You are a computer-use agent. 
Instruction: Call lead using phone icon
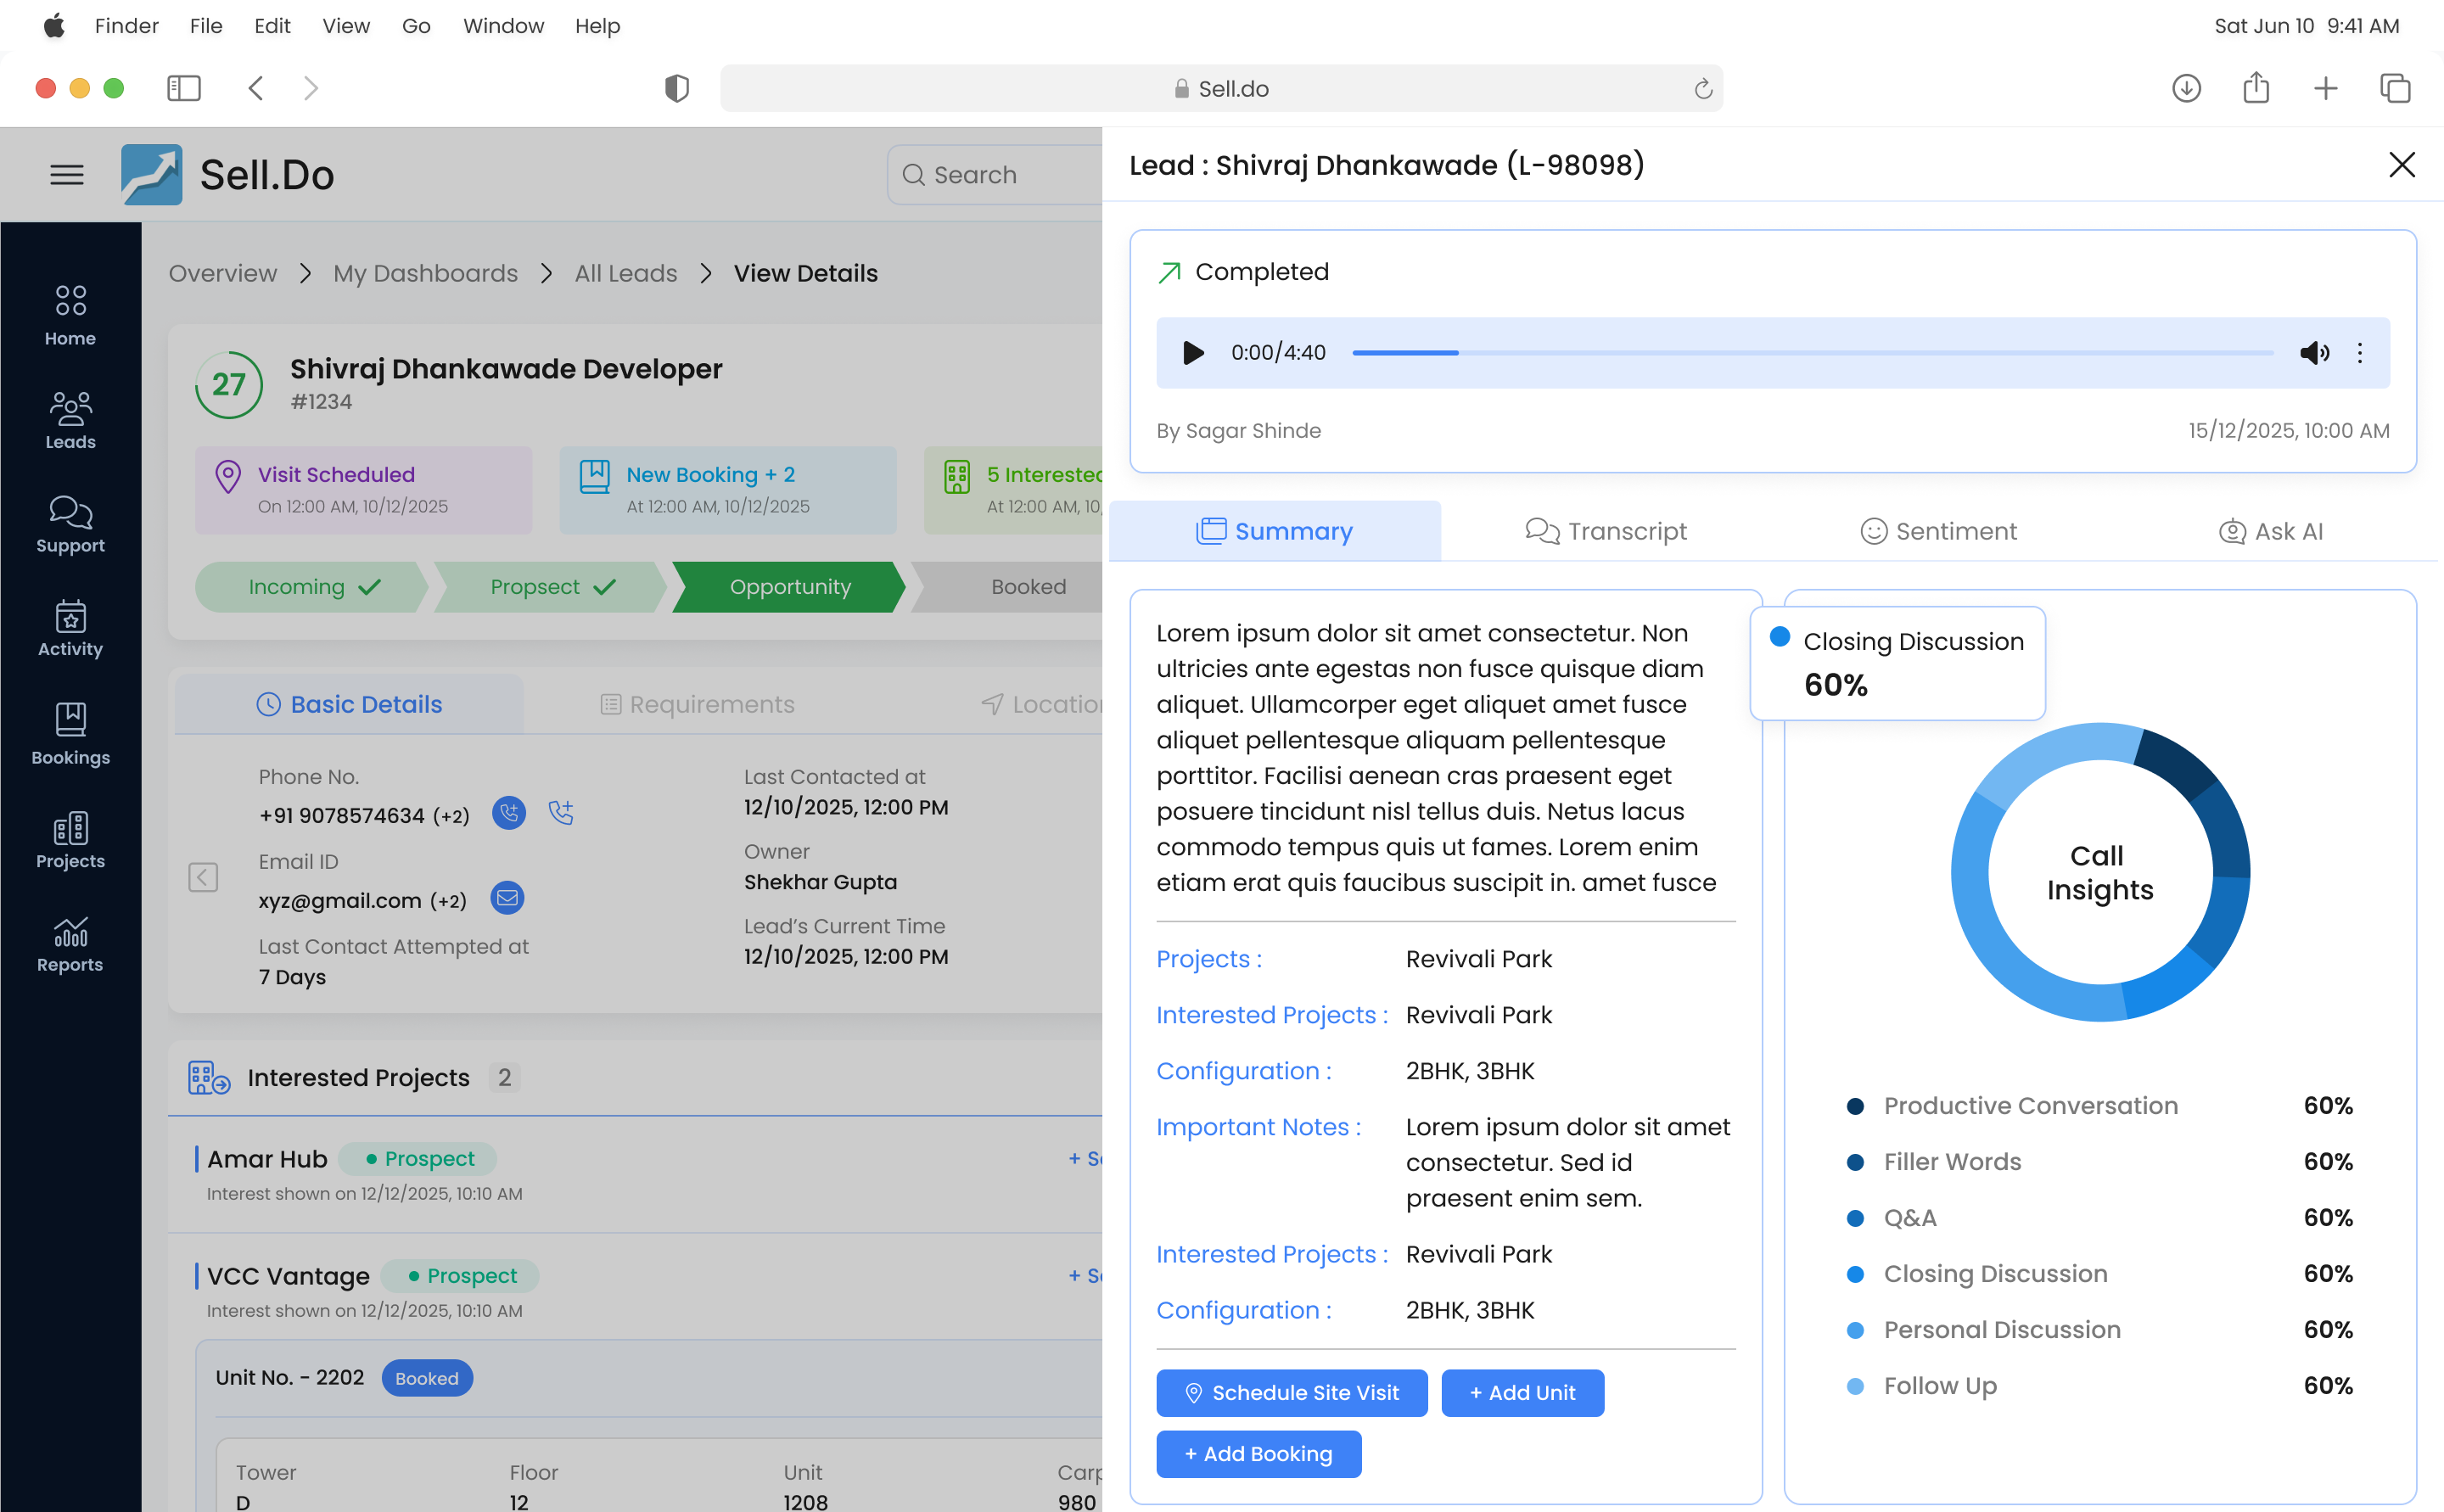509,813
